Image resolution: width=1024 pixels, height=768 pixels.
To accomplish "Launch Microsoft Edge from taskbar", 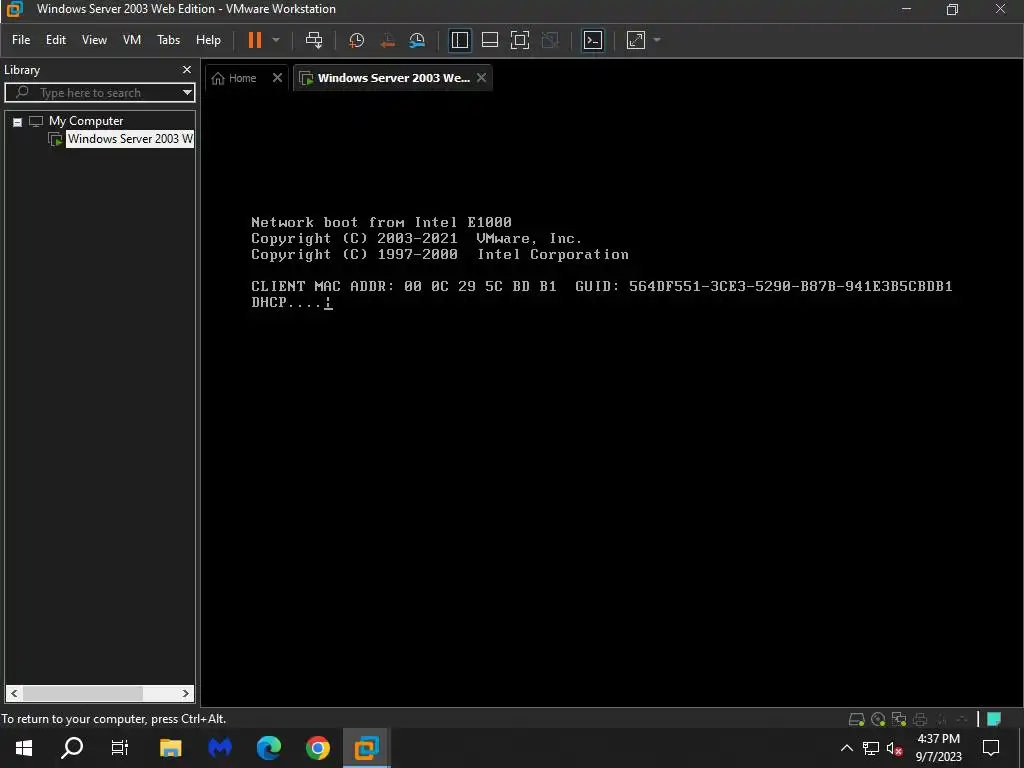I will [x=269, y=748].
